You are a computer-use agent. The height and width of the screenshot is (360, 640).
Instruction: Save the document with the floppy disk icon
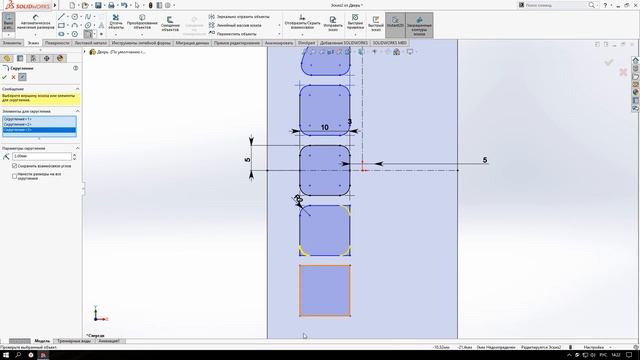click(98, 5)
